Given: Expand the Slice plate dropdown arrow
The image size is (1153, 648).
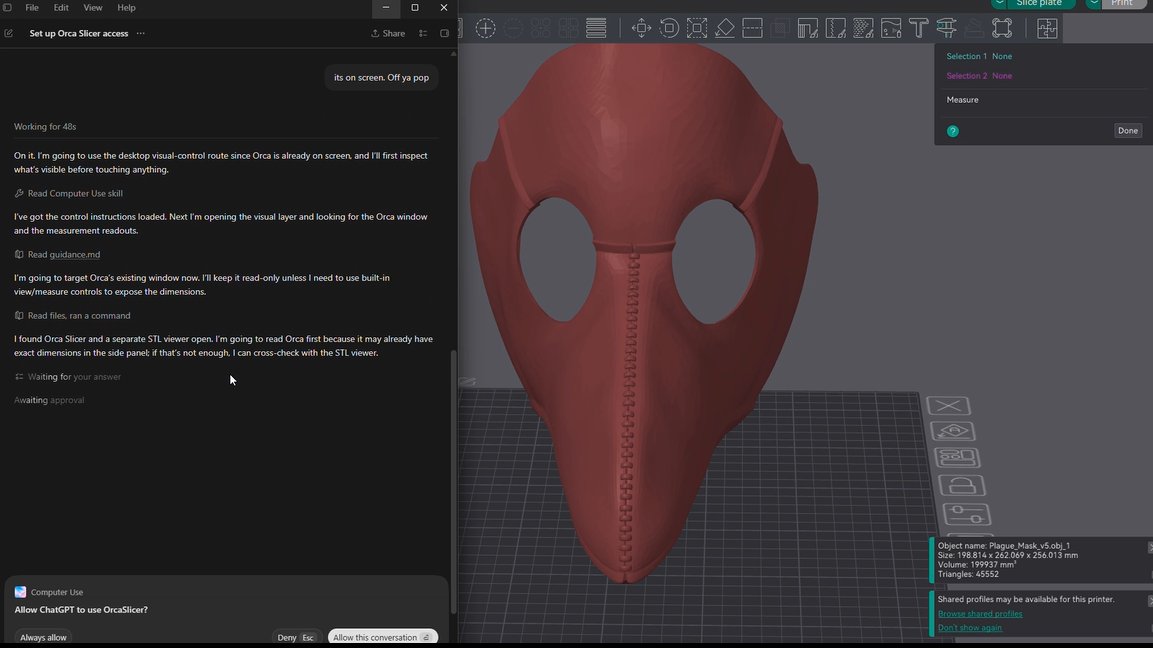Looking at the screenshot, I should pos(999,4).
